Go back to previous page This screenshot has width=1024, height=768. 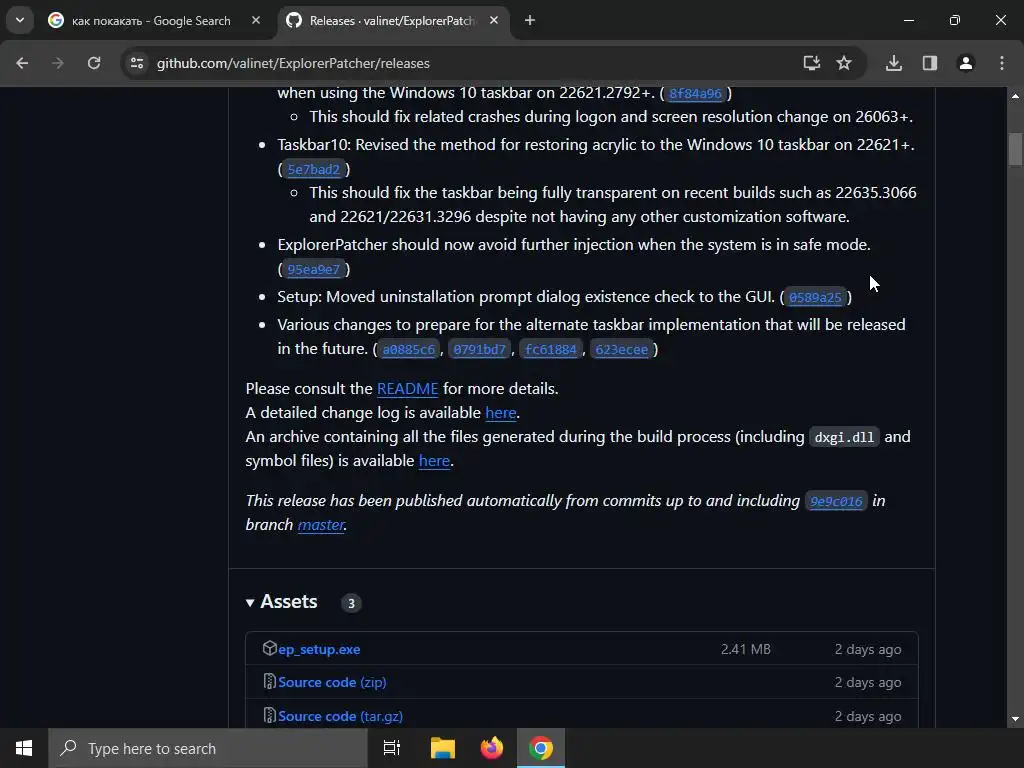pyautogui.click(x=22, y=63)
